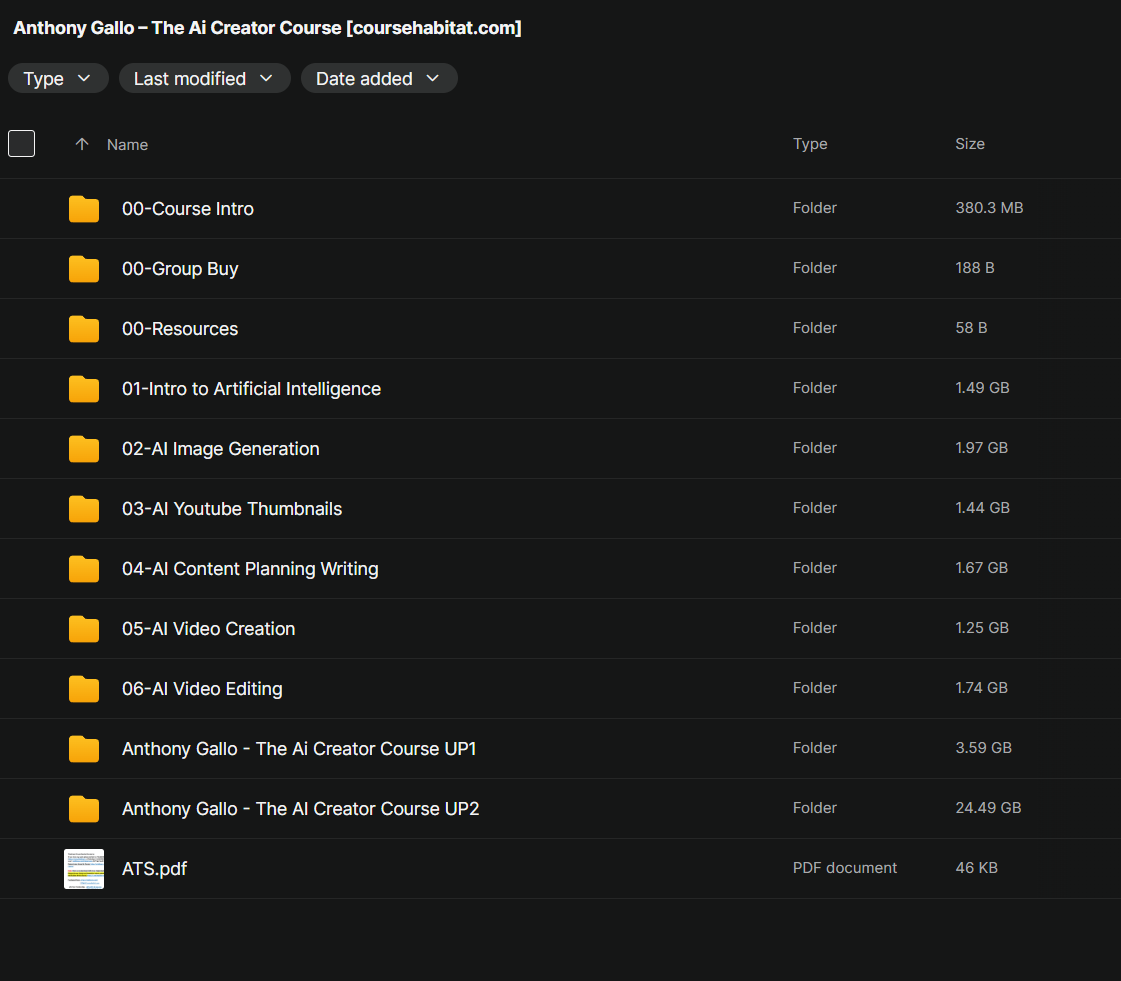Click the Course UP2 folder icon

coord(84,809)
